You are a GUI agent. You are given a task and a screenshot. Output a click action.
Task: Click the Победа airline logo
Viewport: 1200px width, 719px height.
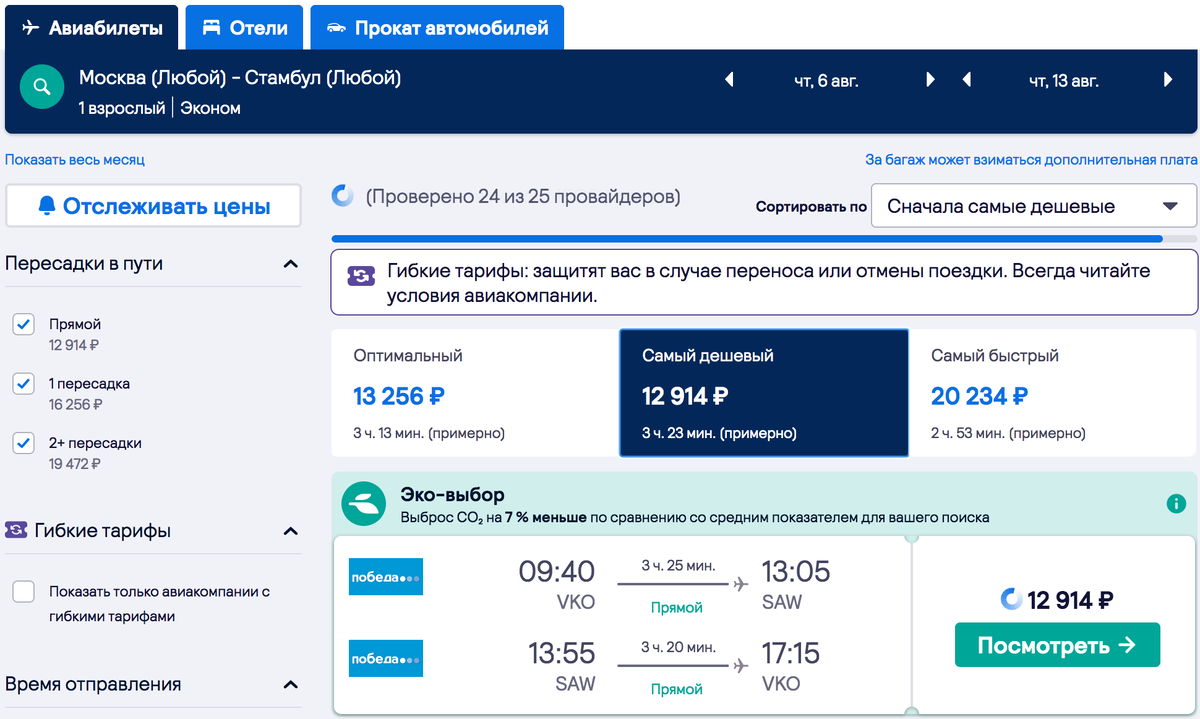coord(385,576)
